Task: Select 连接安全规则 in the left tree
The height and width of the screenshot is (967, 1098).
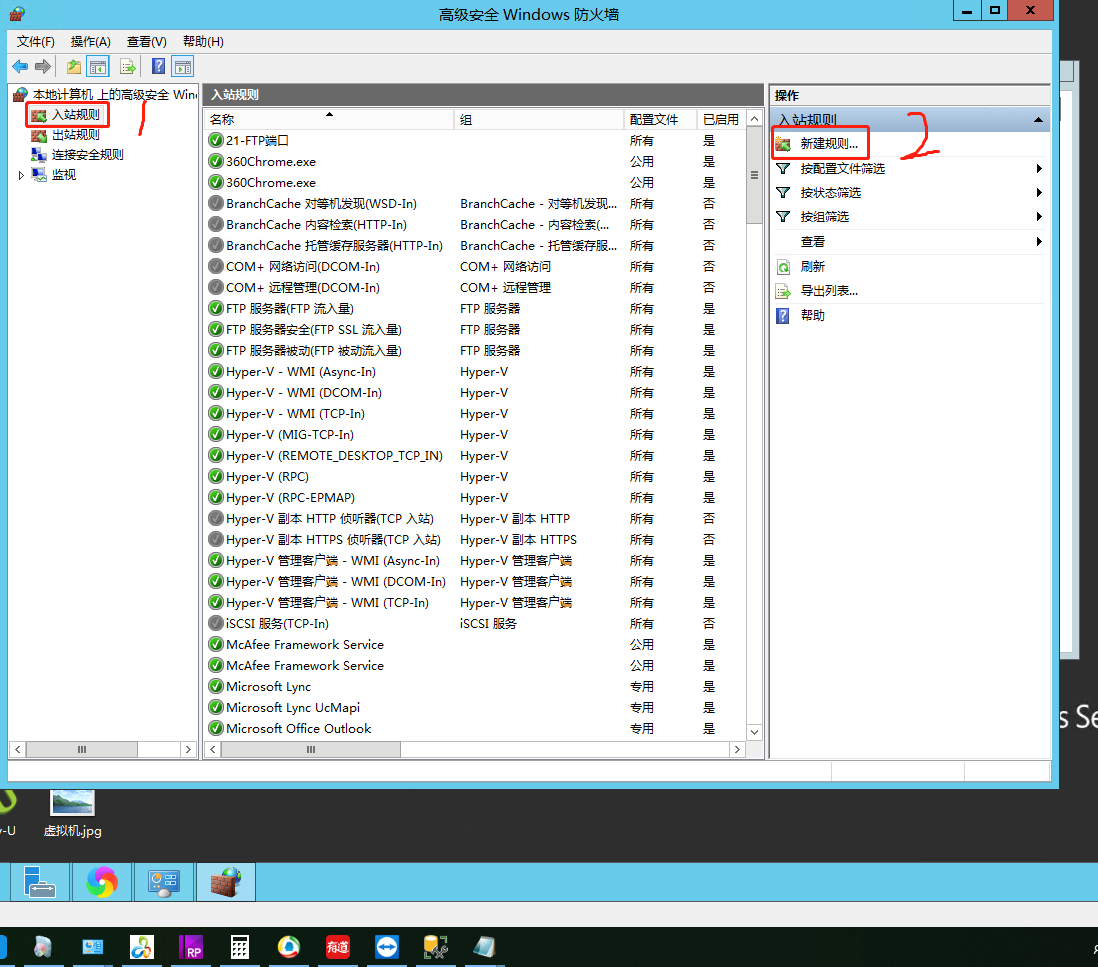Action: [88, 155]
